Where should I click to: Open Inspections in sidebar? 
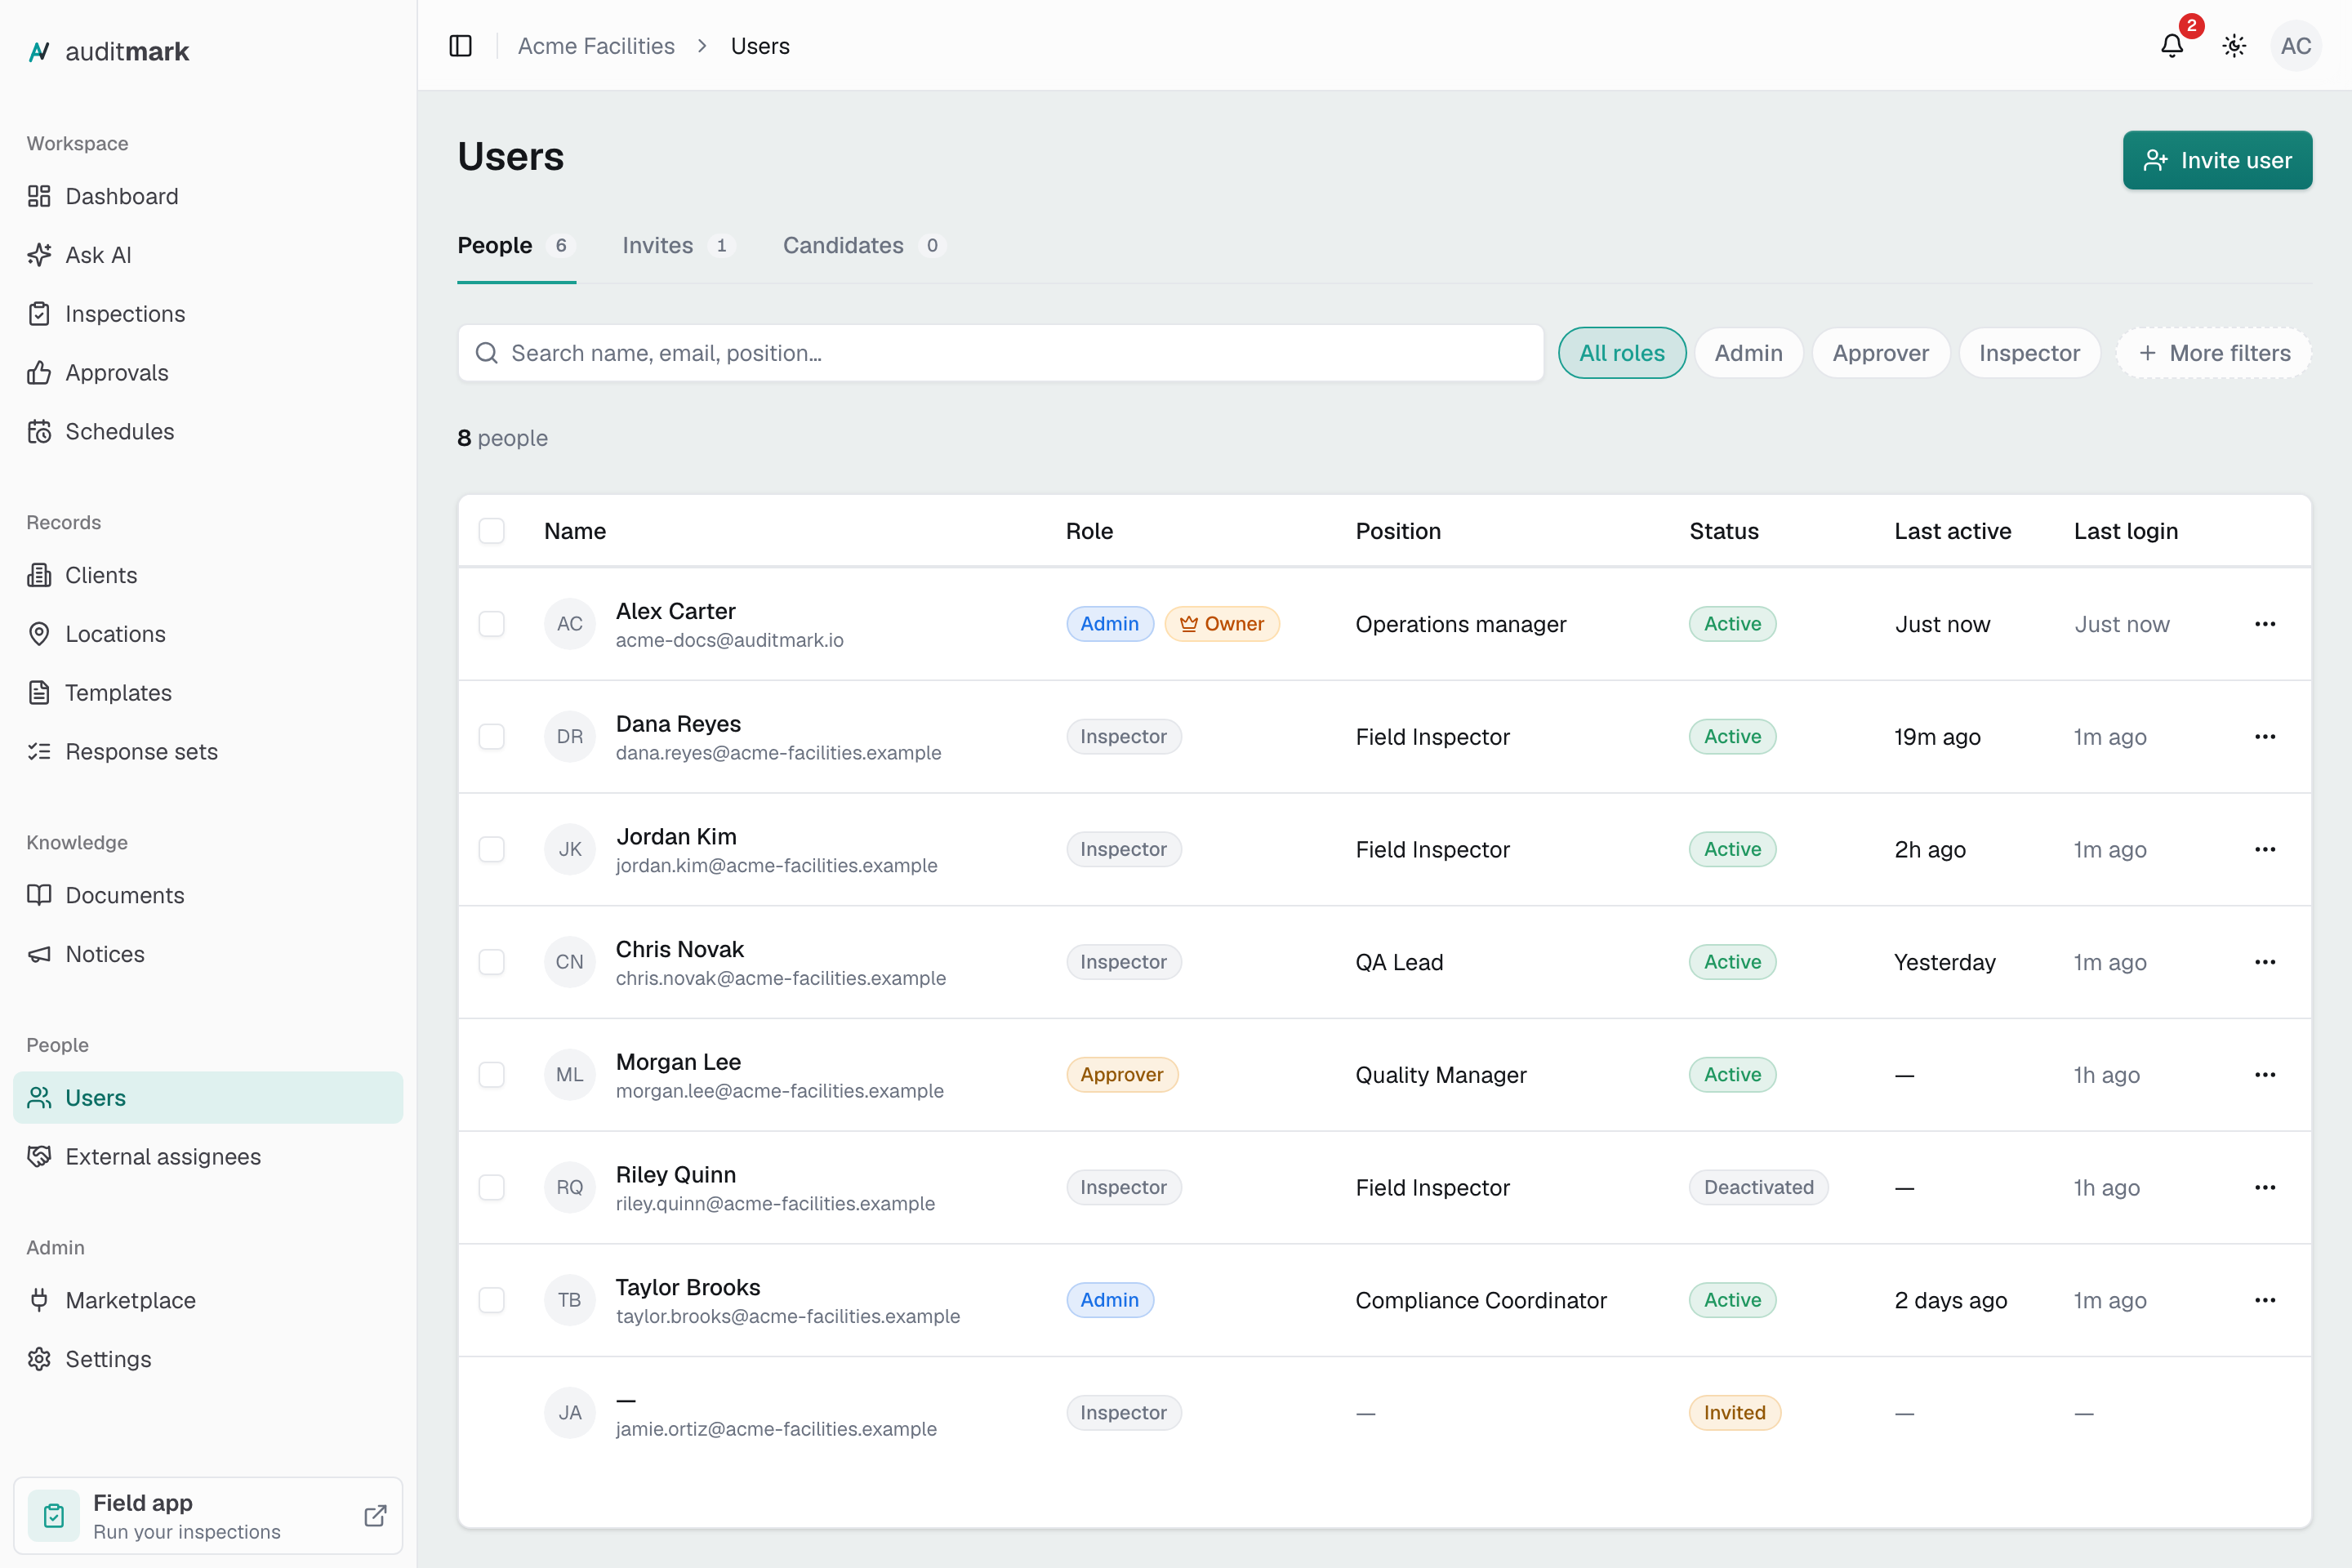pyautogui.click(x=208, y=314)
